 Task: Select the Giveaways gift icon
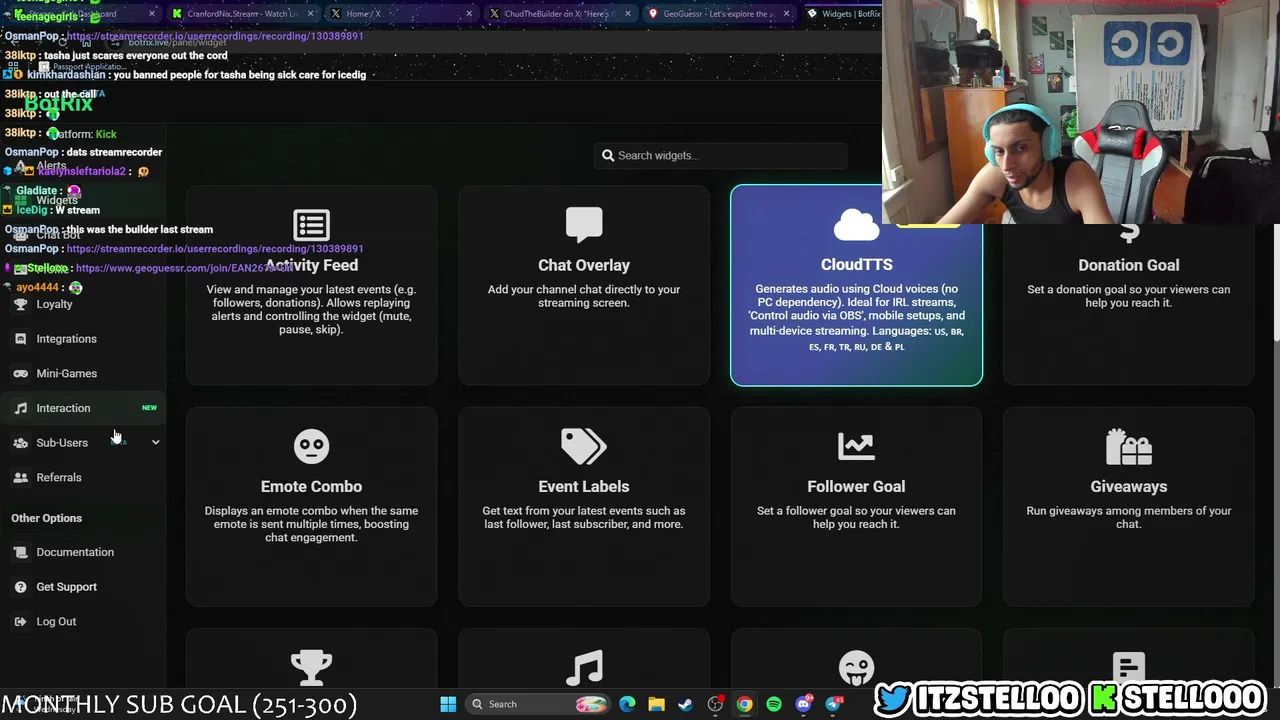[x=1128, y=447]
